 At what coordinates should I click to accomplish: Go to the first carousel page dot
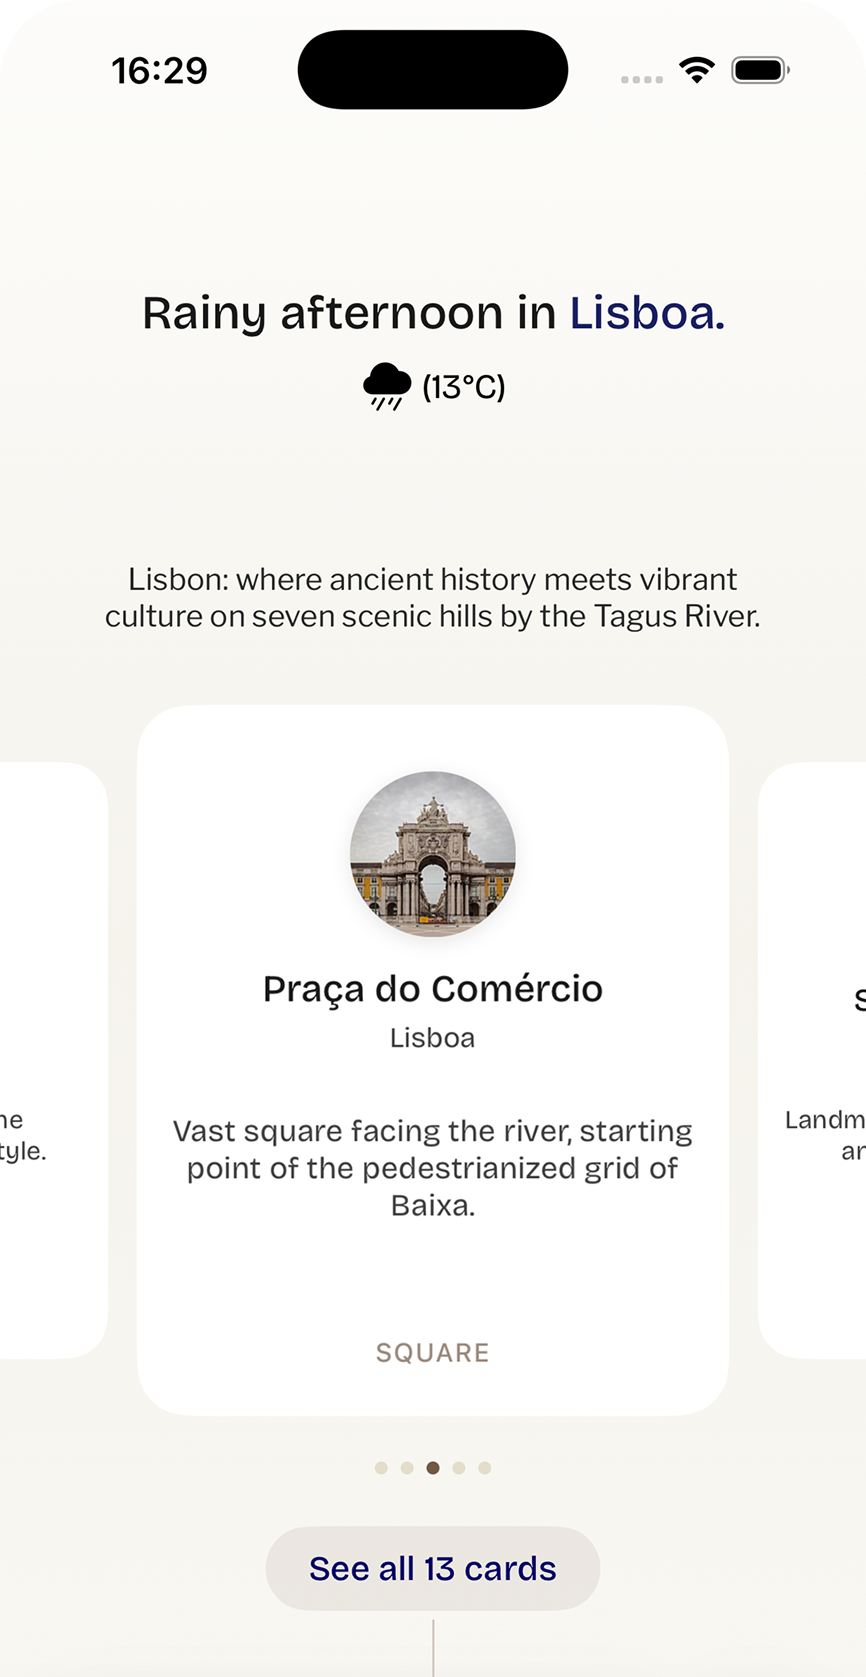[381, 1468]
